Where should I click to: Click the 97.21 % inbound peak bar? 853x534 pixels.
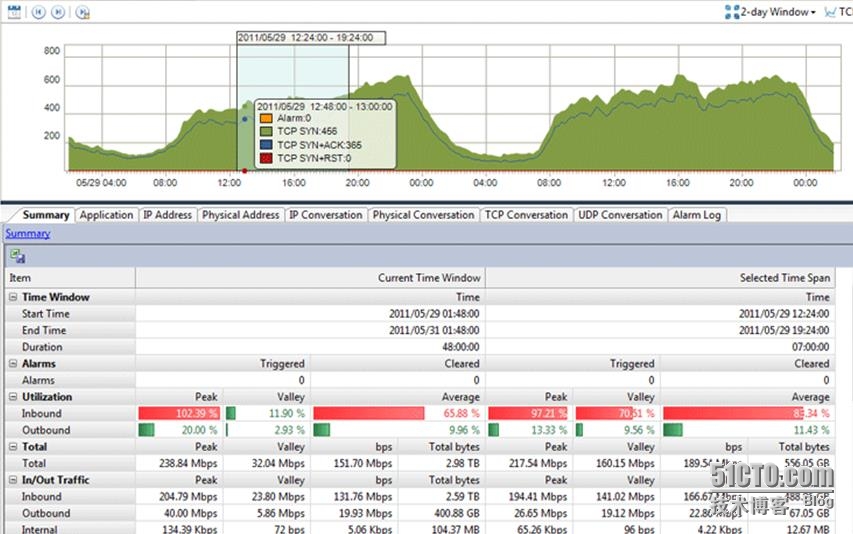coord(528,413)
